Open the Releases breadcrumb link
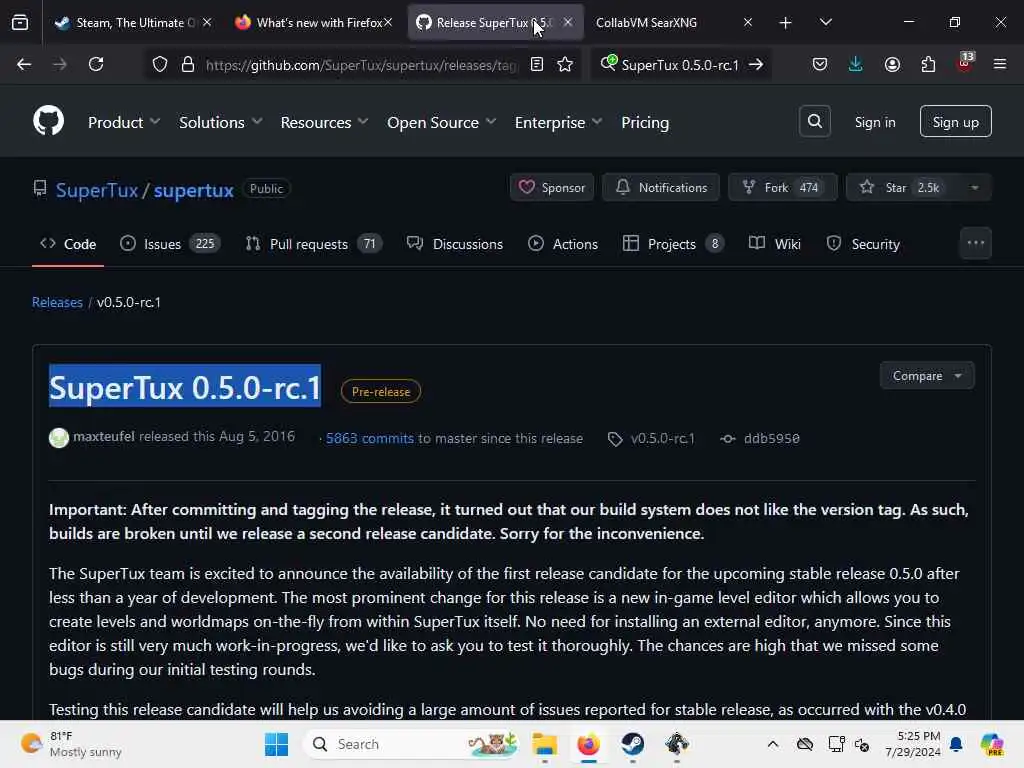This screenshot has width=1024, height=768. [x=57, y=302]
